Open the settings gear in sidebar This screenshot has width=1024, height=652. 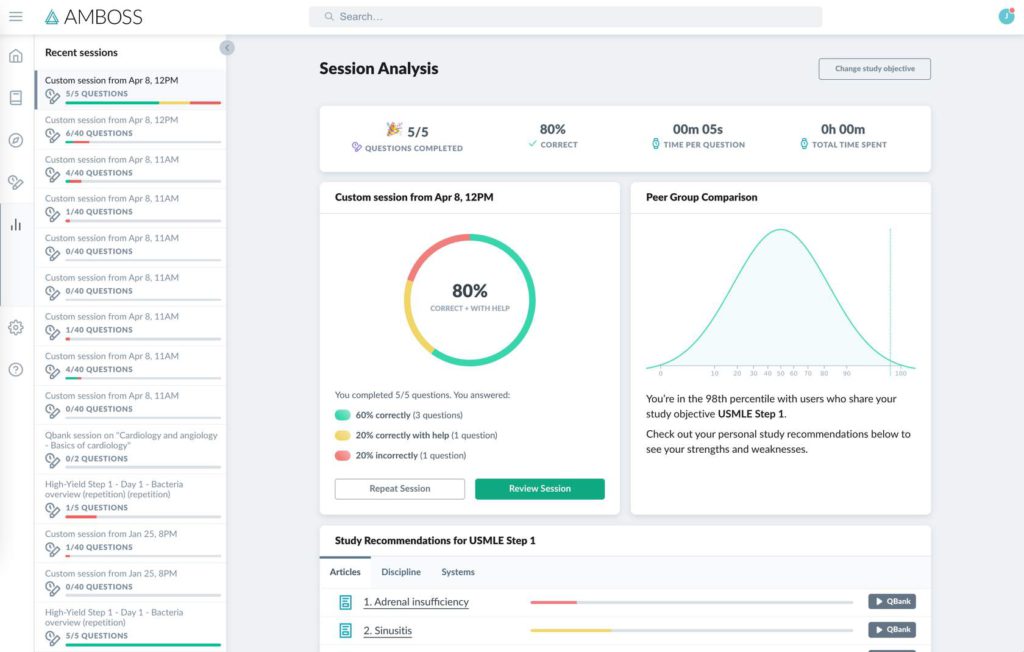point(16,327)
